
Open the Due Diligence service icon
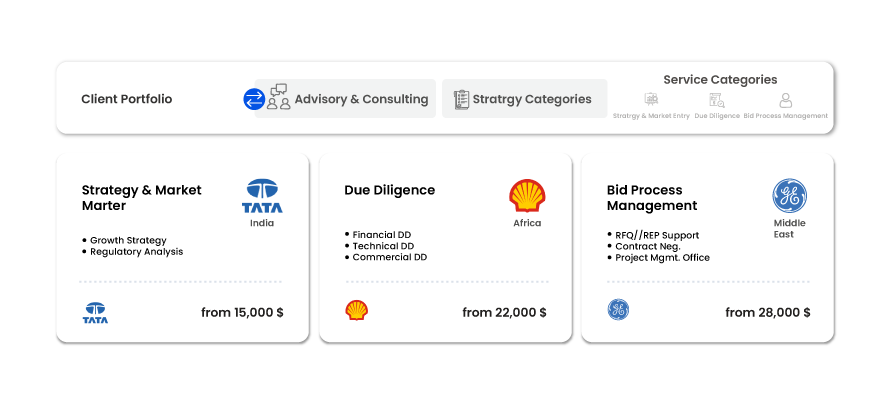(716, 100)
